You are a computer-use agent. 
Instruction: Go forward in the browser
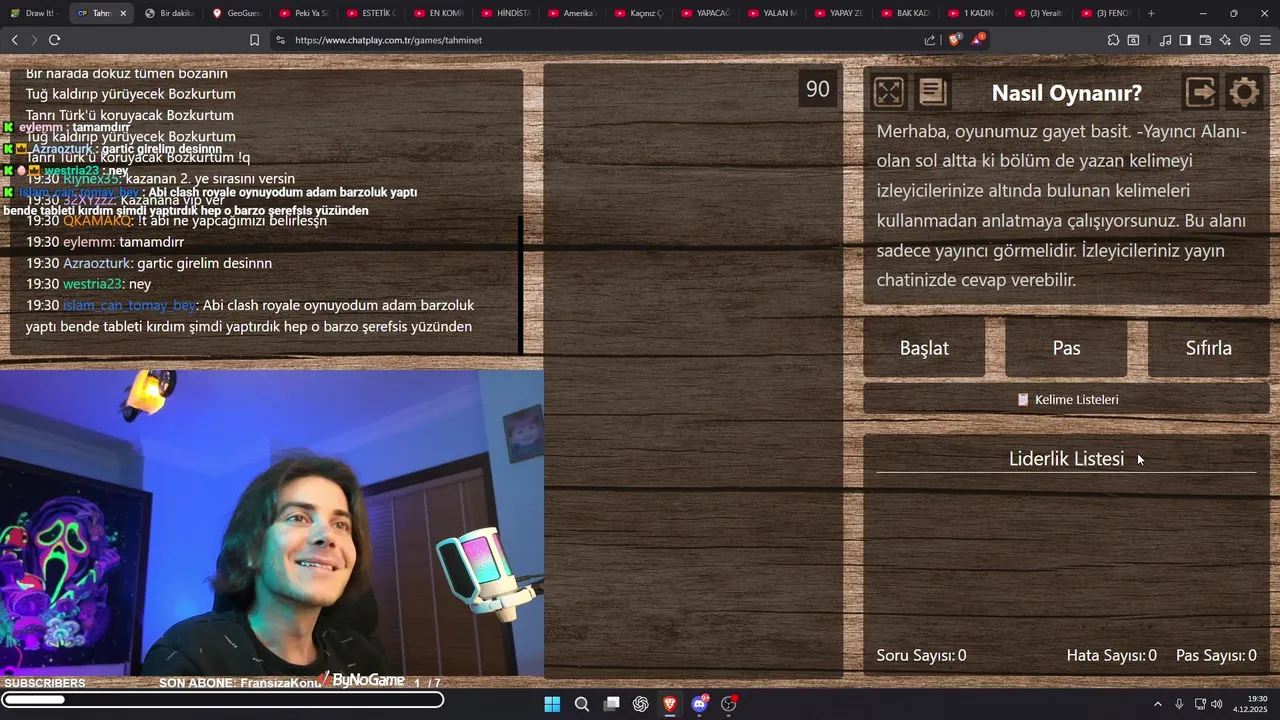[x=34, y=40]
